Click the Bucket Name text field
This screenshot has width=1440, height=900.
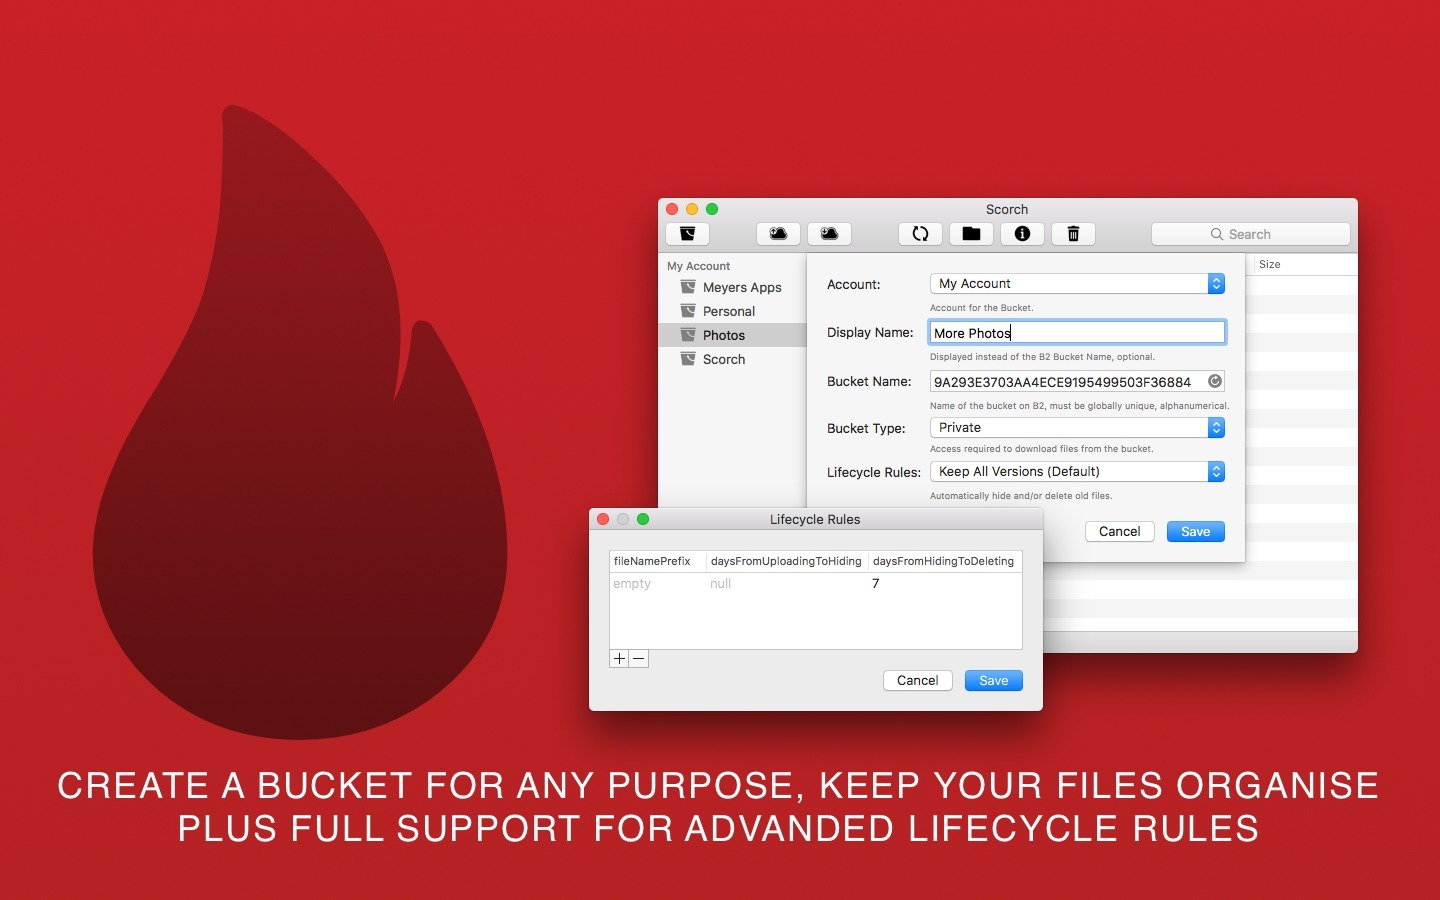(x=1077, y=382)
